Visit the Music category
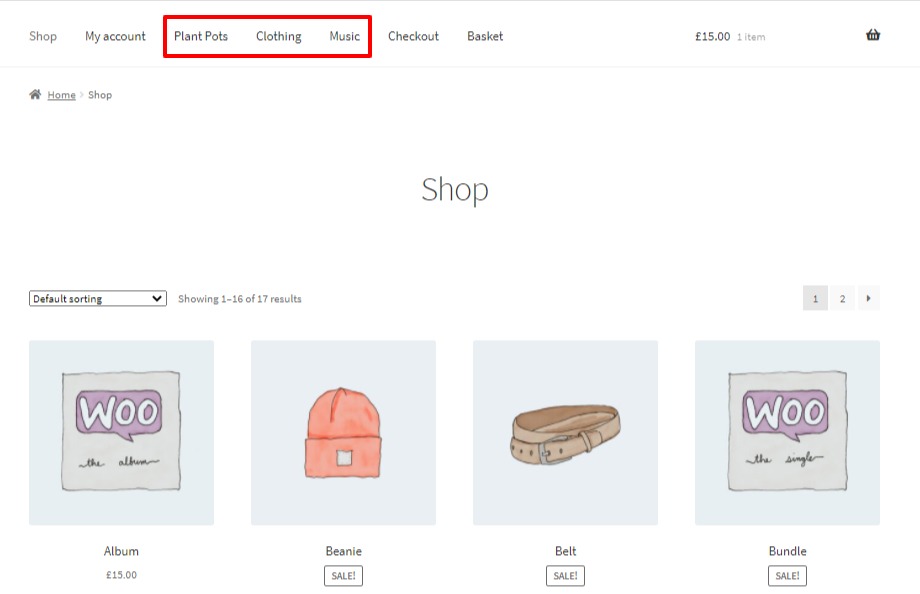920x594 pixels. 344,36
